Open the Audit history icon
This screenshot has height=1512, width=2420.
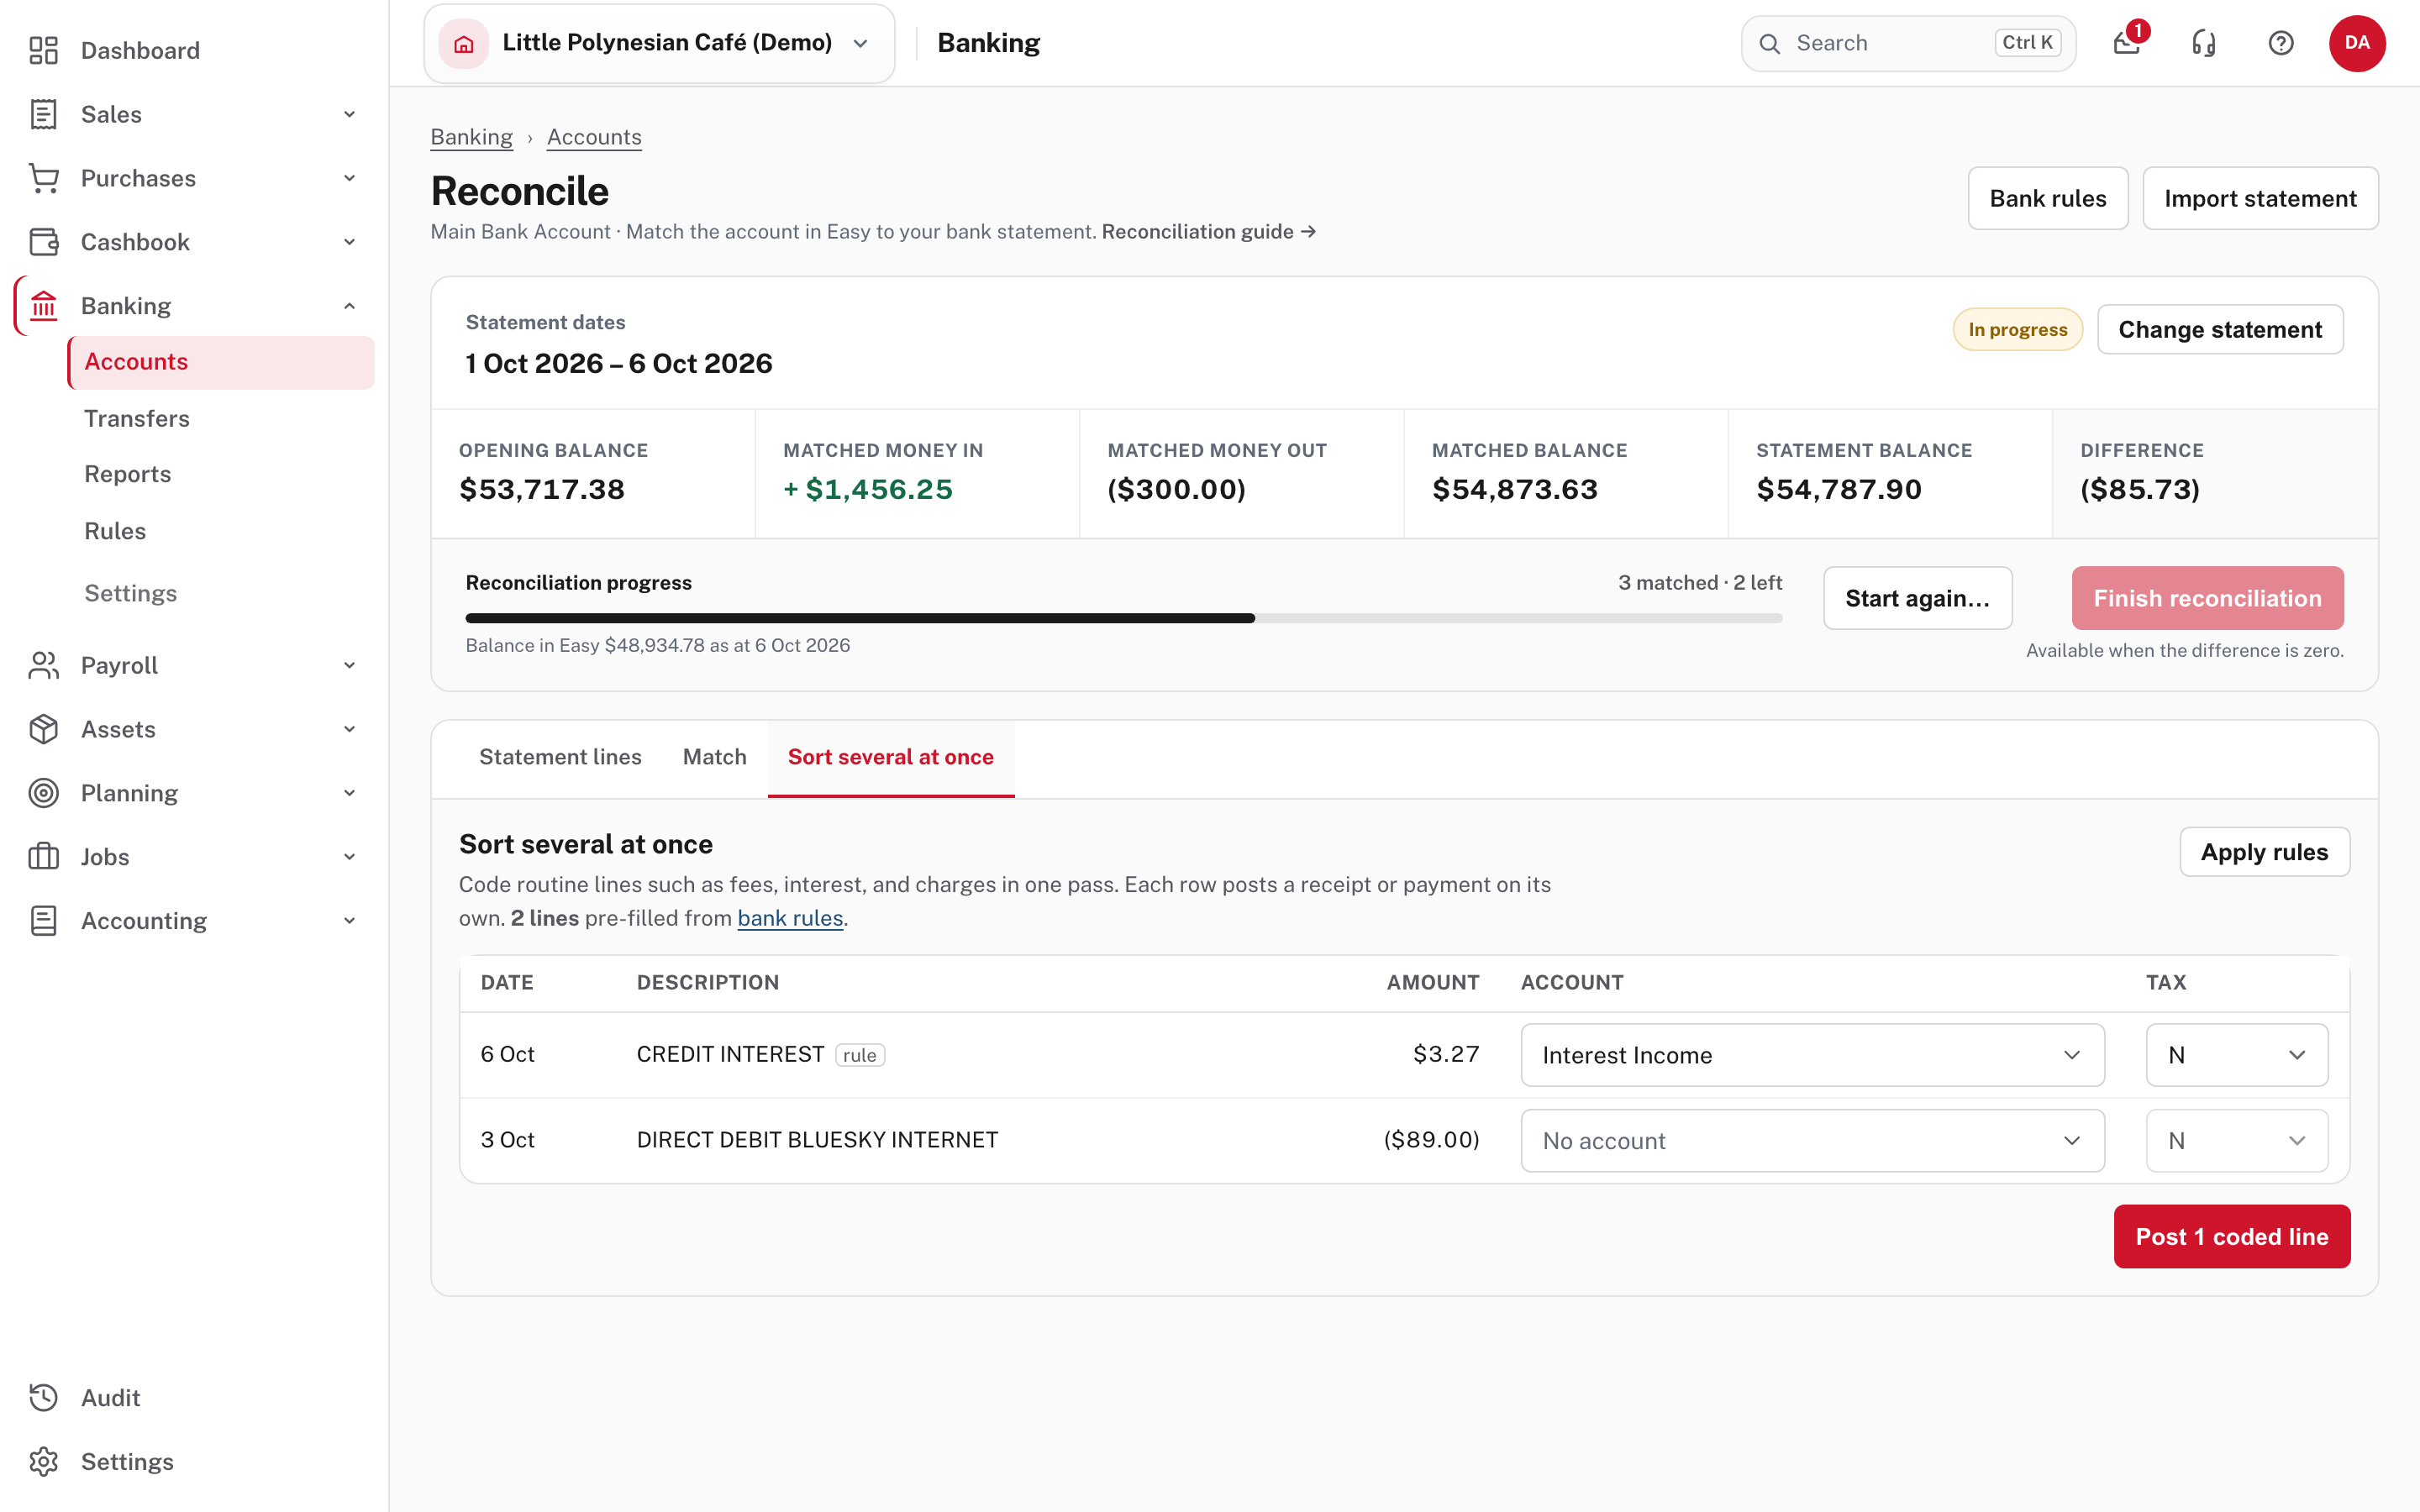[43, 1398]
